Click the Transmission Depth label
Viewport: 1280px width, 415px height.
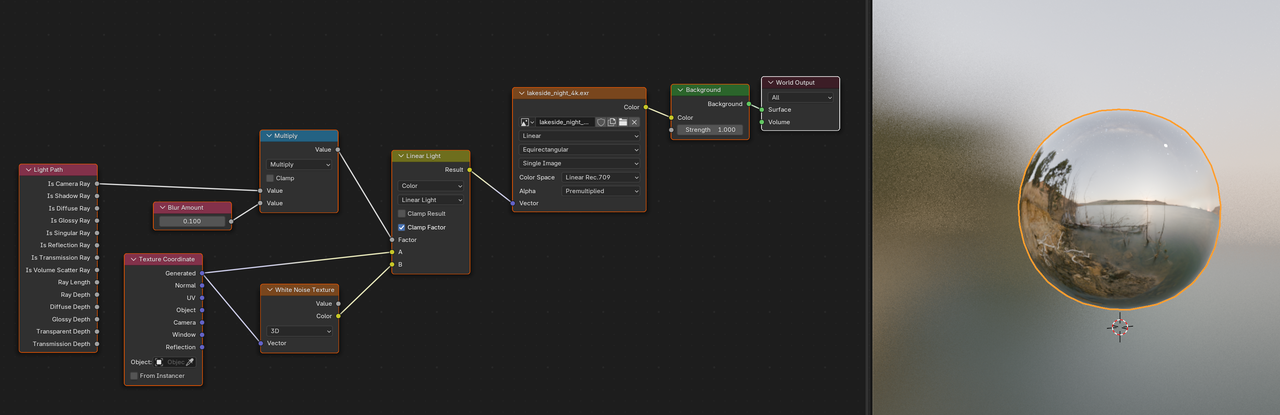coord(62,344)
